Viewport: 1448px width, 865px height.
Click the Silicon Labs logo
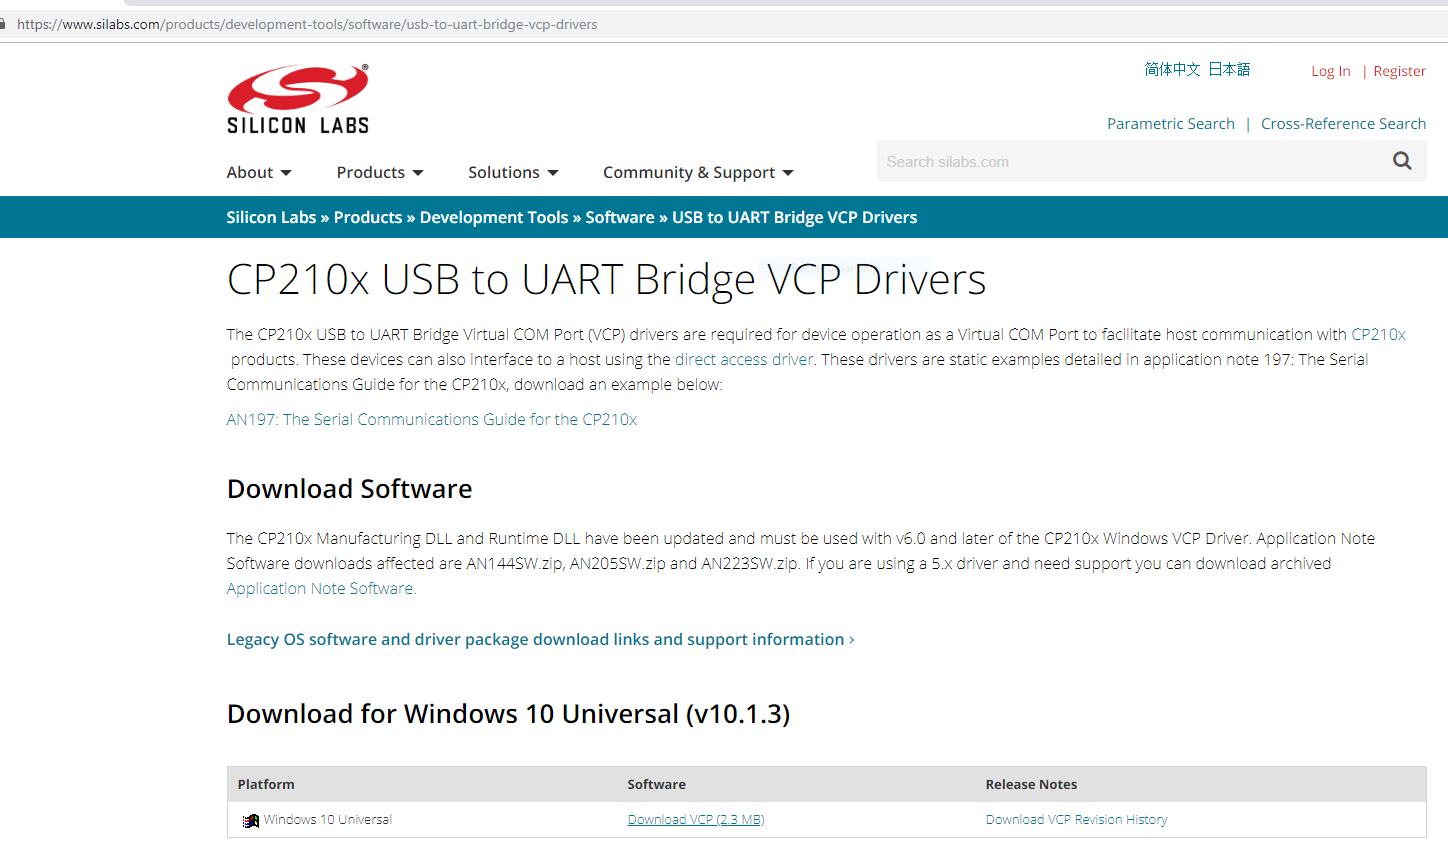pos(298,99)
